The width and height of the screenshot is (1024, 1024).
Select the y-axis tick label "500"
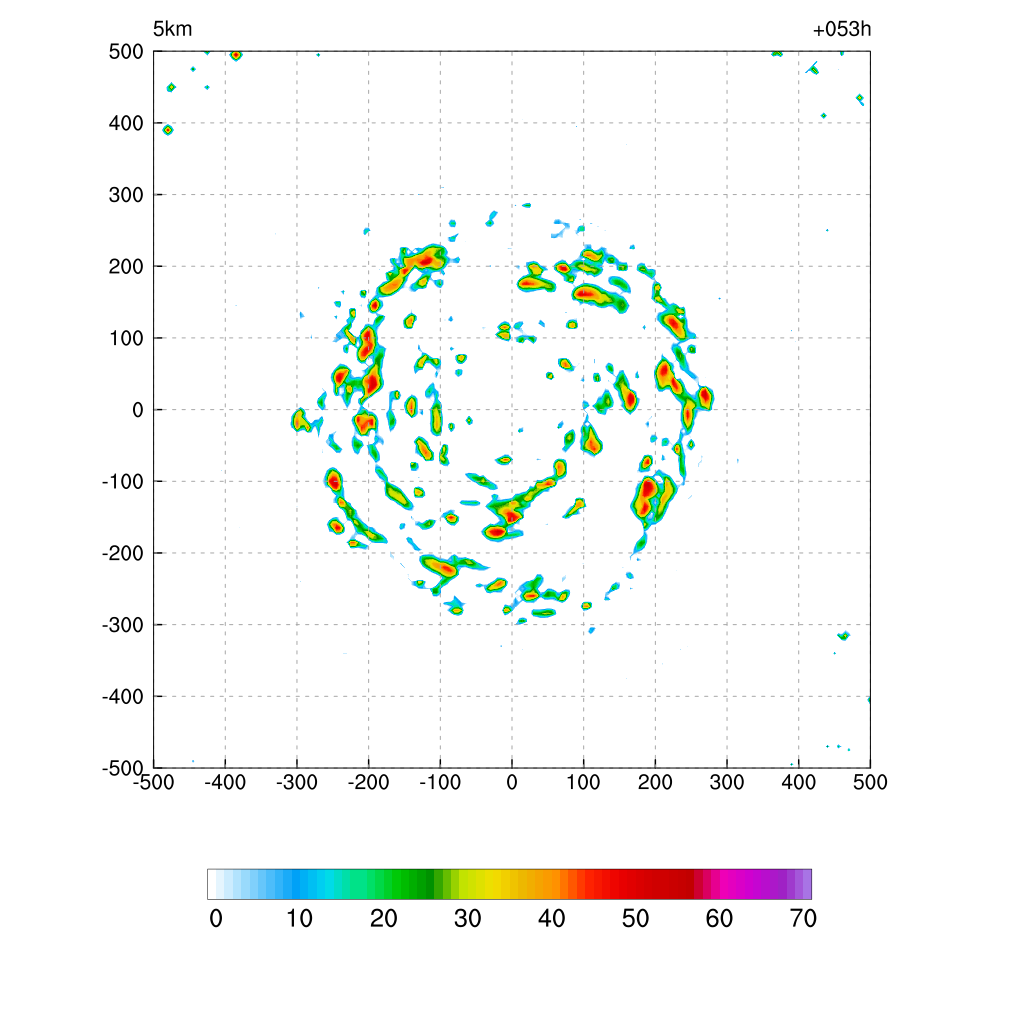tap(126, 52)
